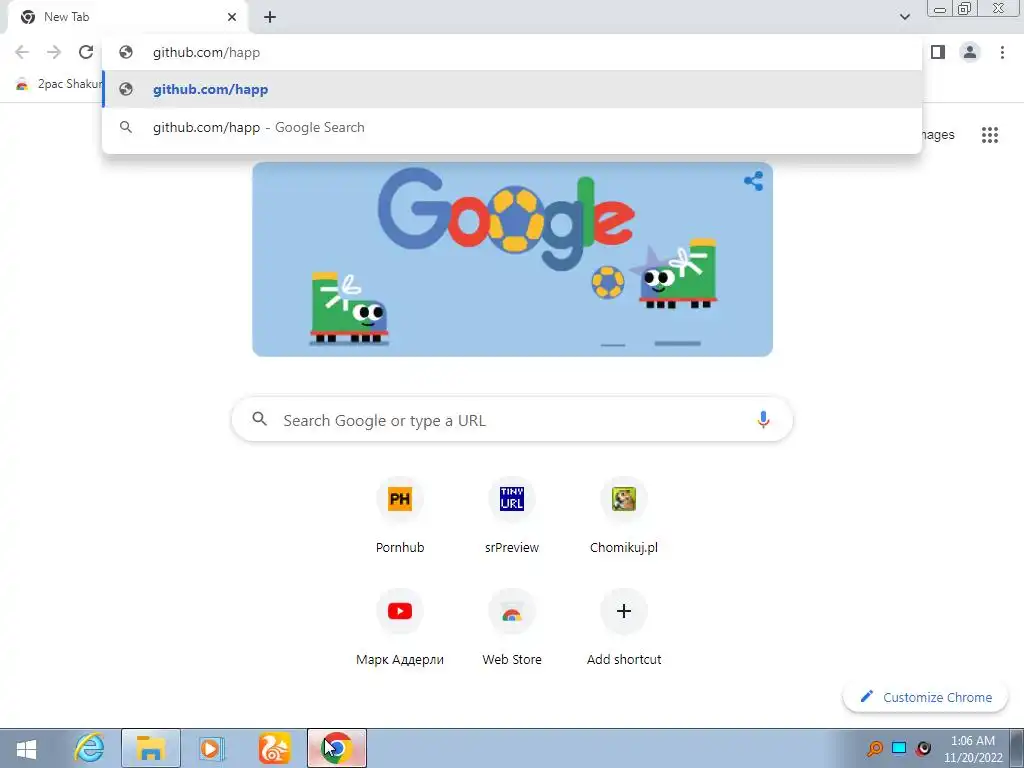Open UC Browser from the taskbar

click(274, 748)
